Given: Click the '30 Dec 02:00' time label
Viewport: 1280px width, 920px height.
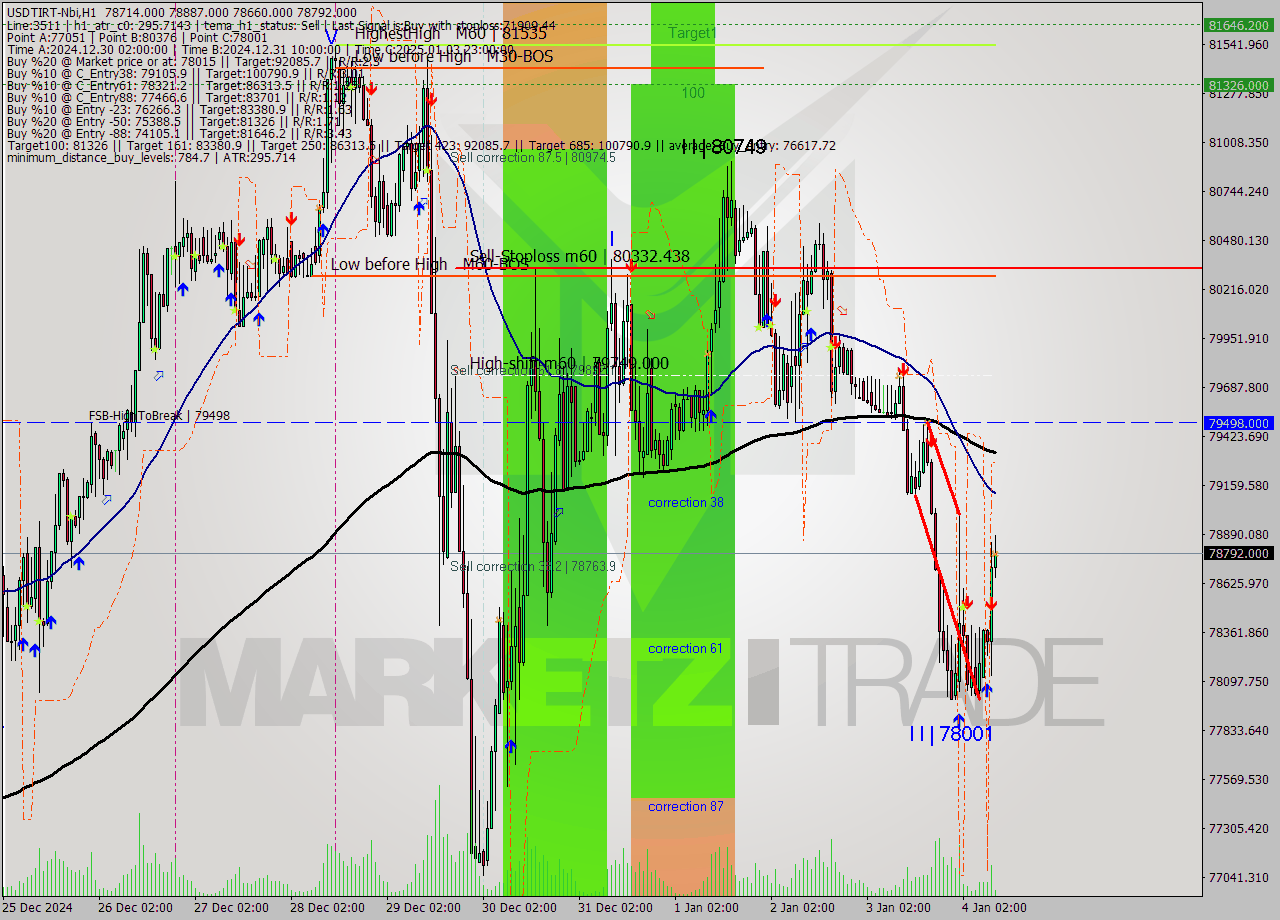Looking at the screenshot, I should point(520,907).
